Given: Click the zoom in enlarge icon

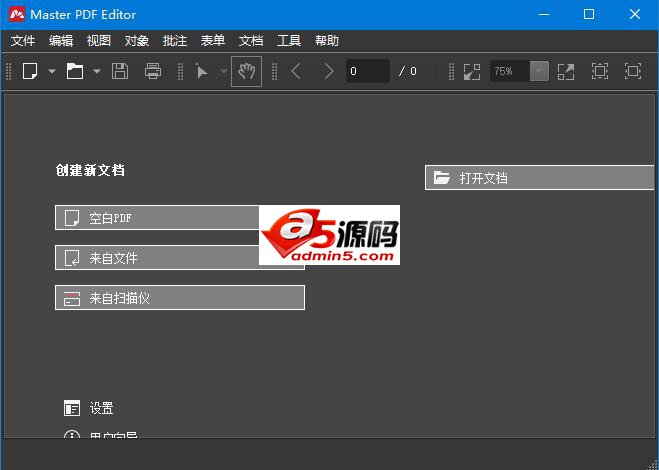Looking at the screenshot, I should (566, 71).
